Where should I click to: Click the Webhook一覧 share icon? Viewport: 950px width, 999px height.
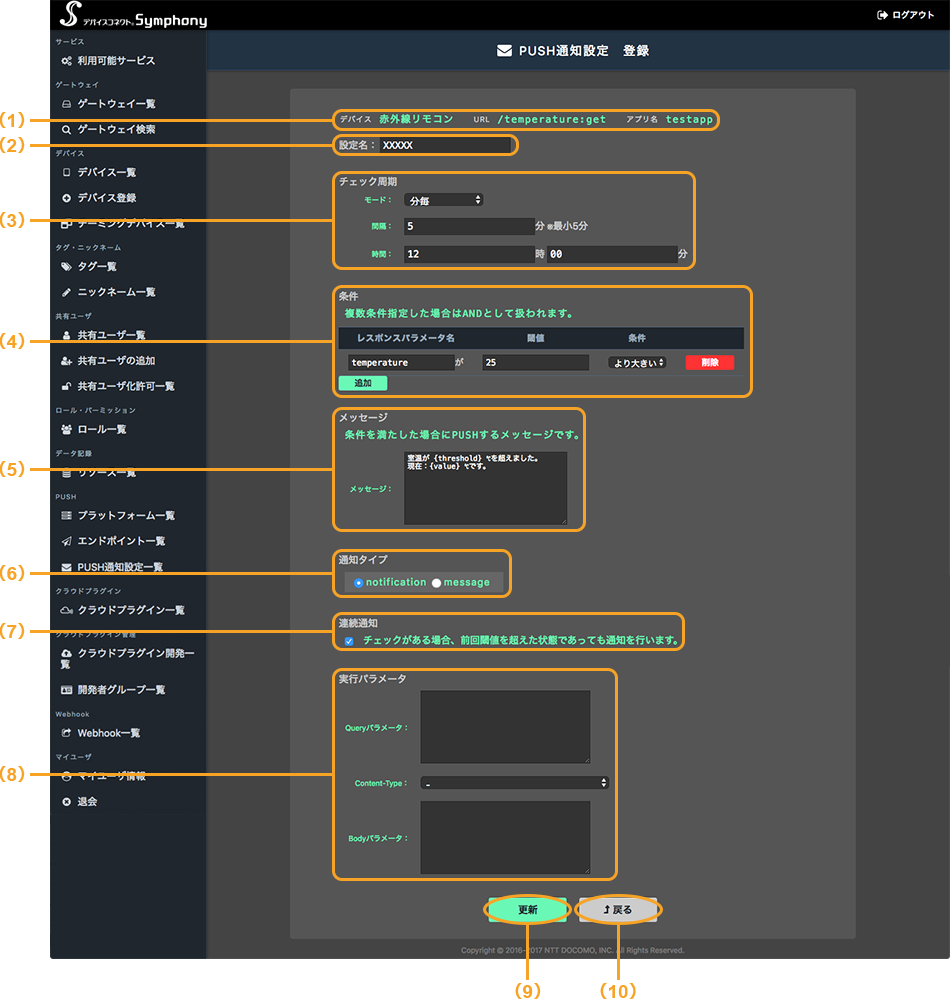point(66,733)
